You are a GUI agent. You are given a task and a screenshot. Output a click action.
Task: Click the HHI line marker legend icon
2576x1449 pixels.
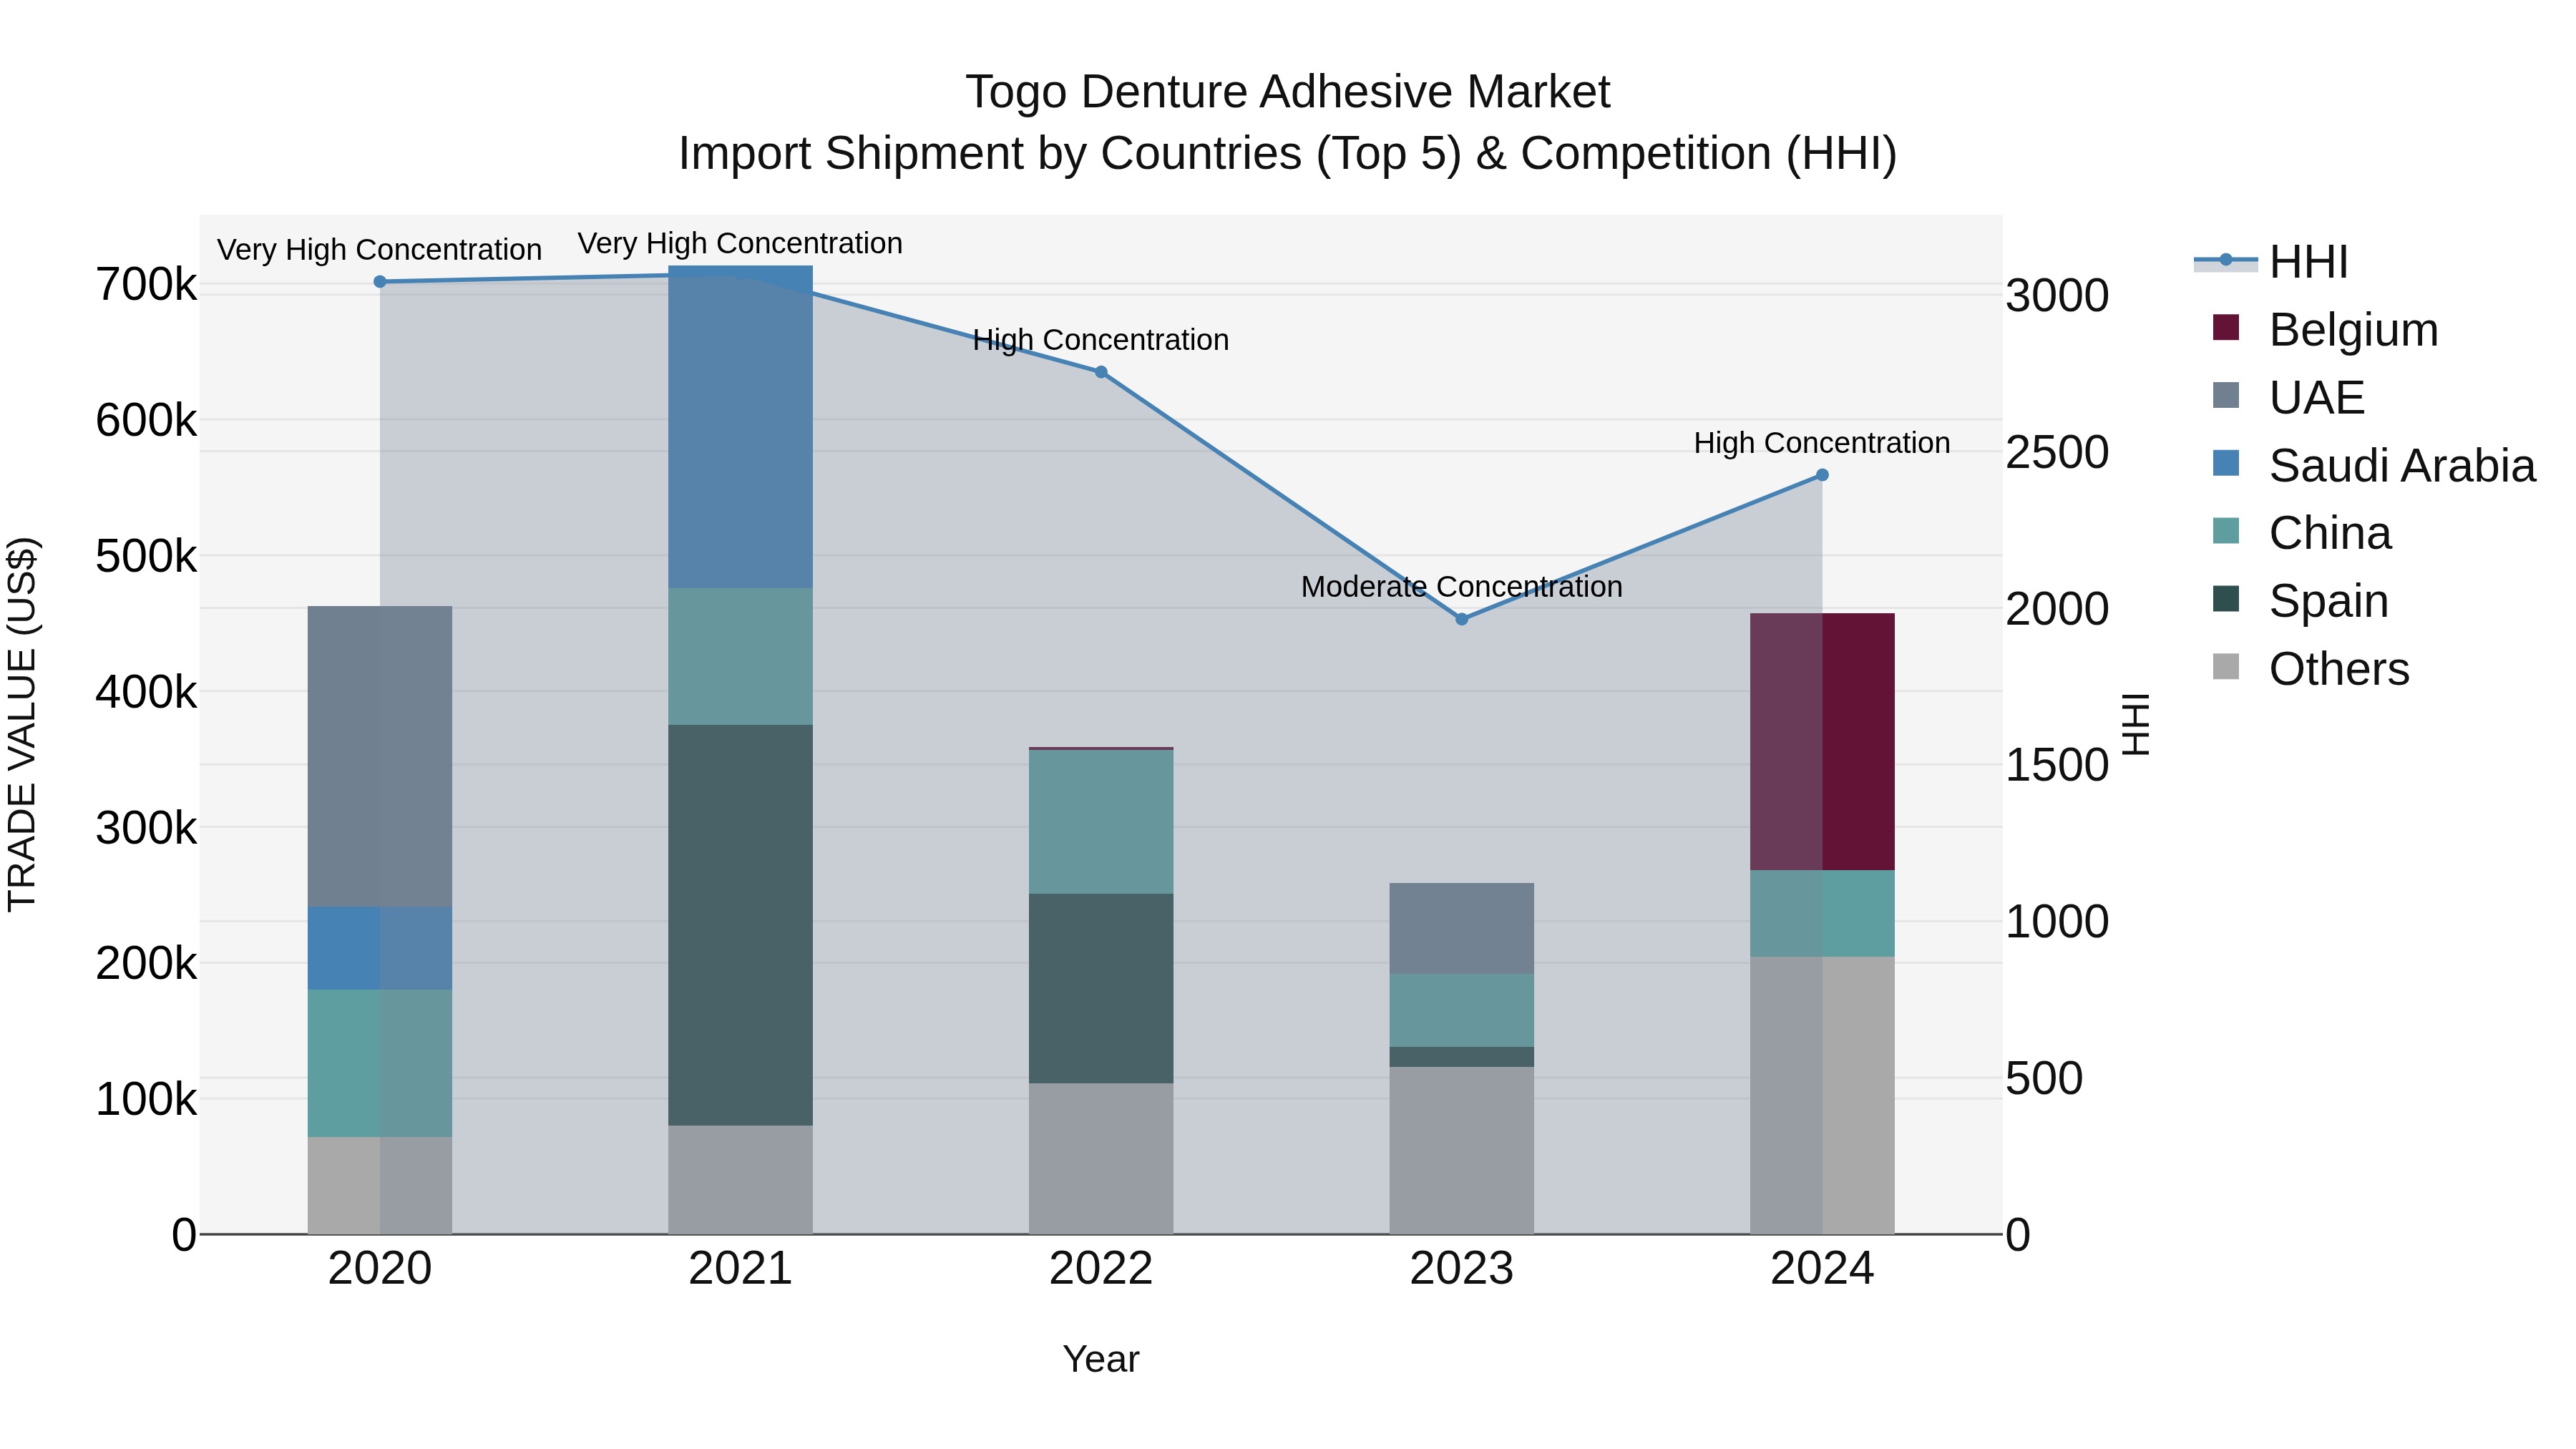point(2226,260)
